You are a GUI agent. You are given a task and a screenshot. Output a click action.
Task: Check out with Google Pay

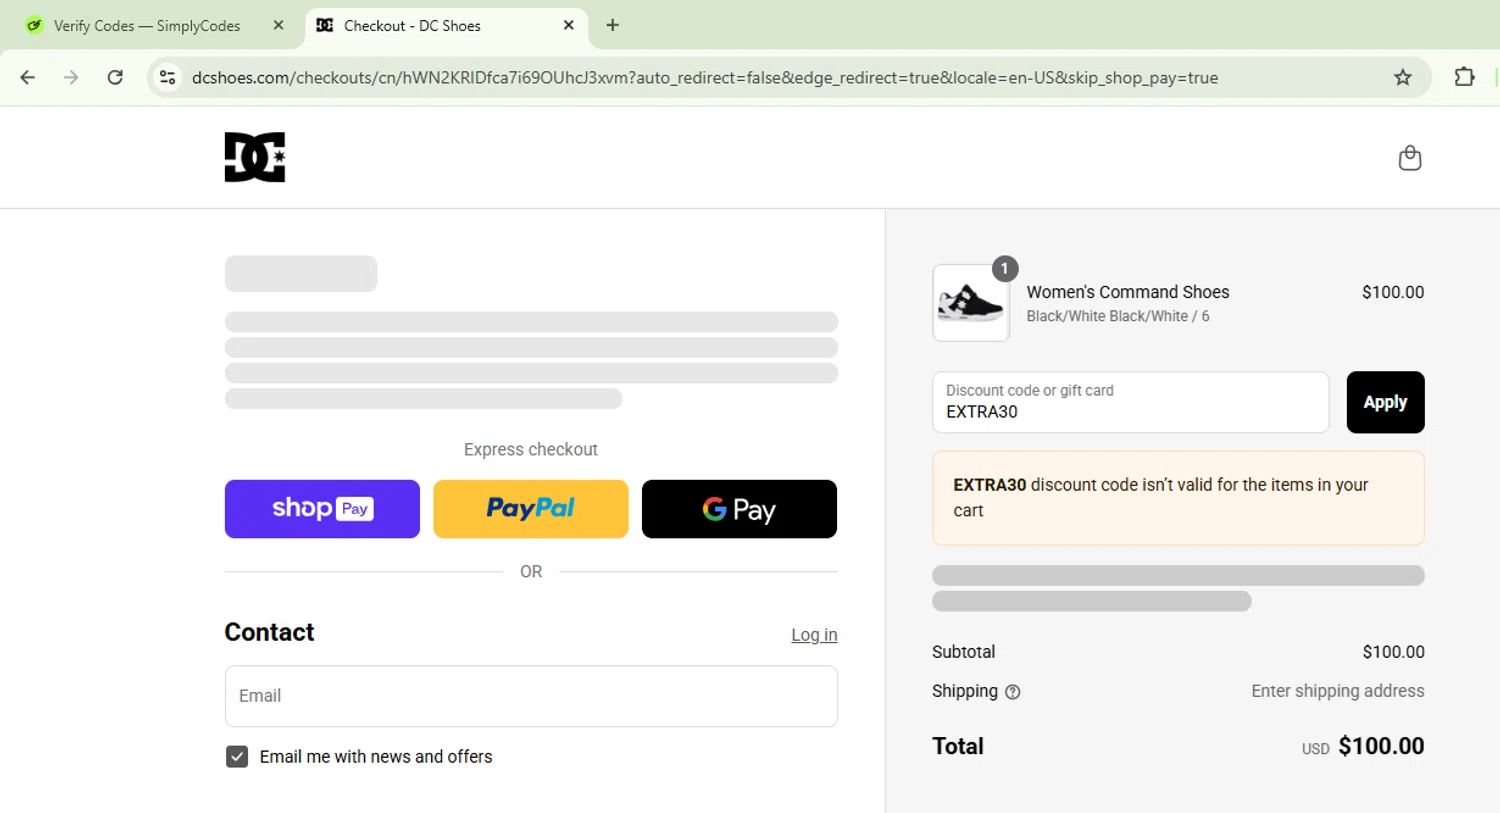tap(739, 509)
